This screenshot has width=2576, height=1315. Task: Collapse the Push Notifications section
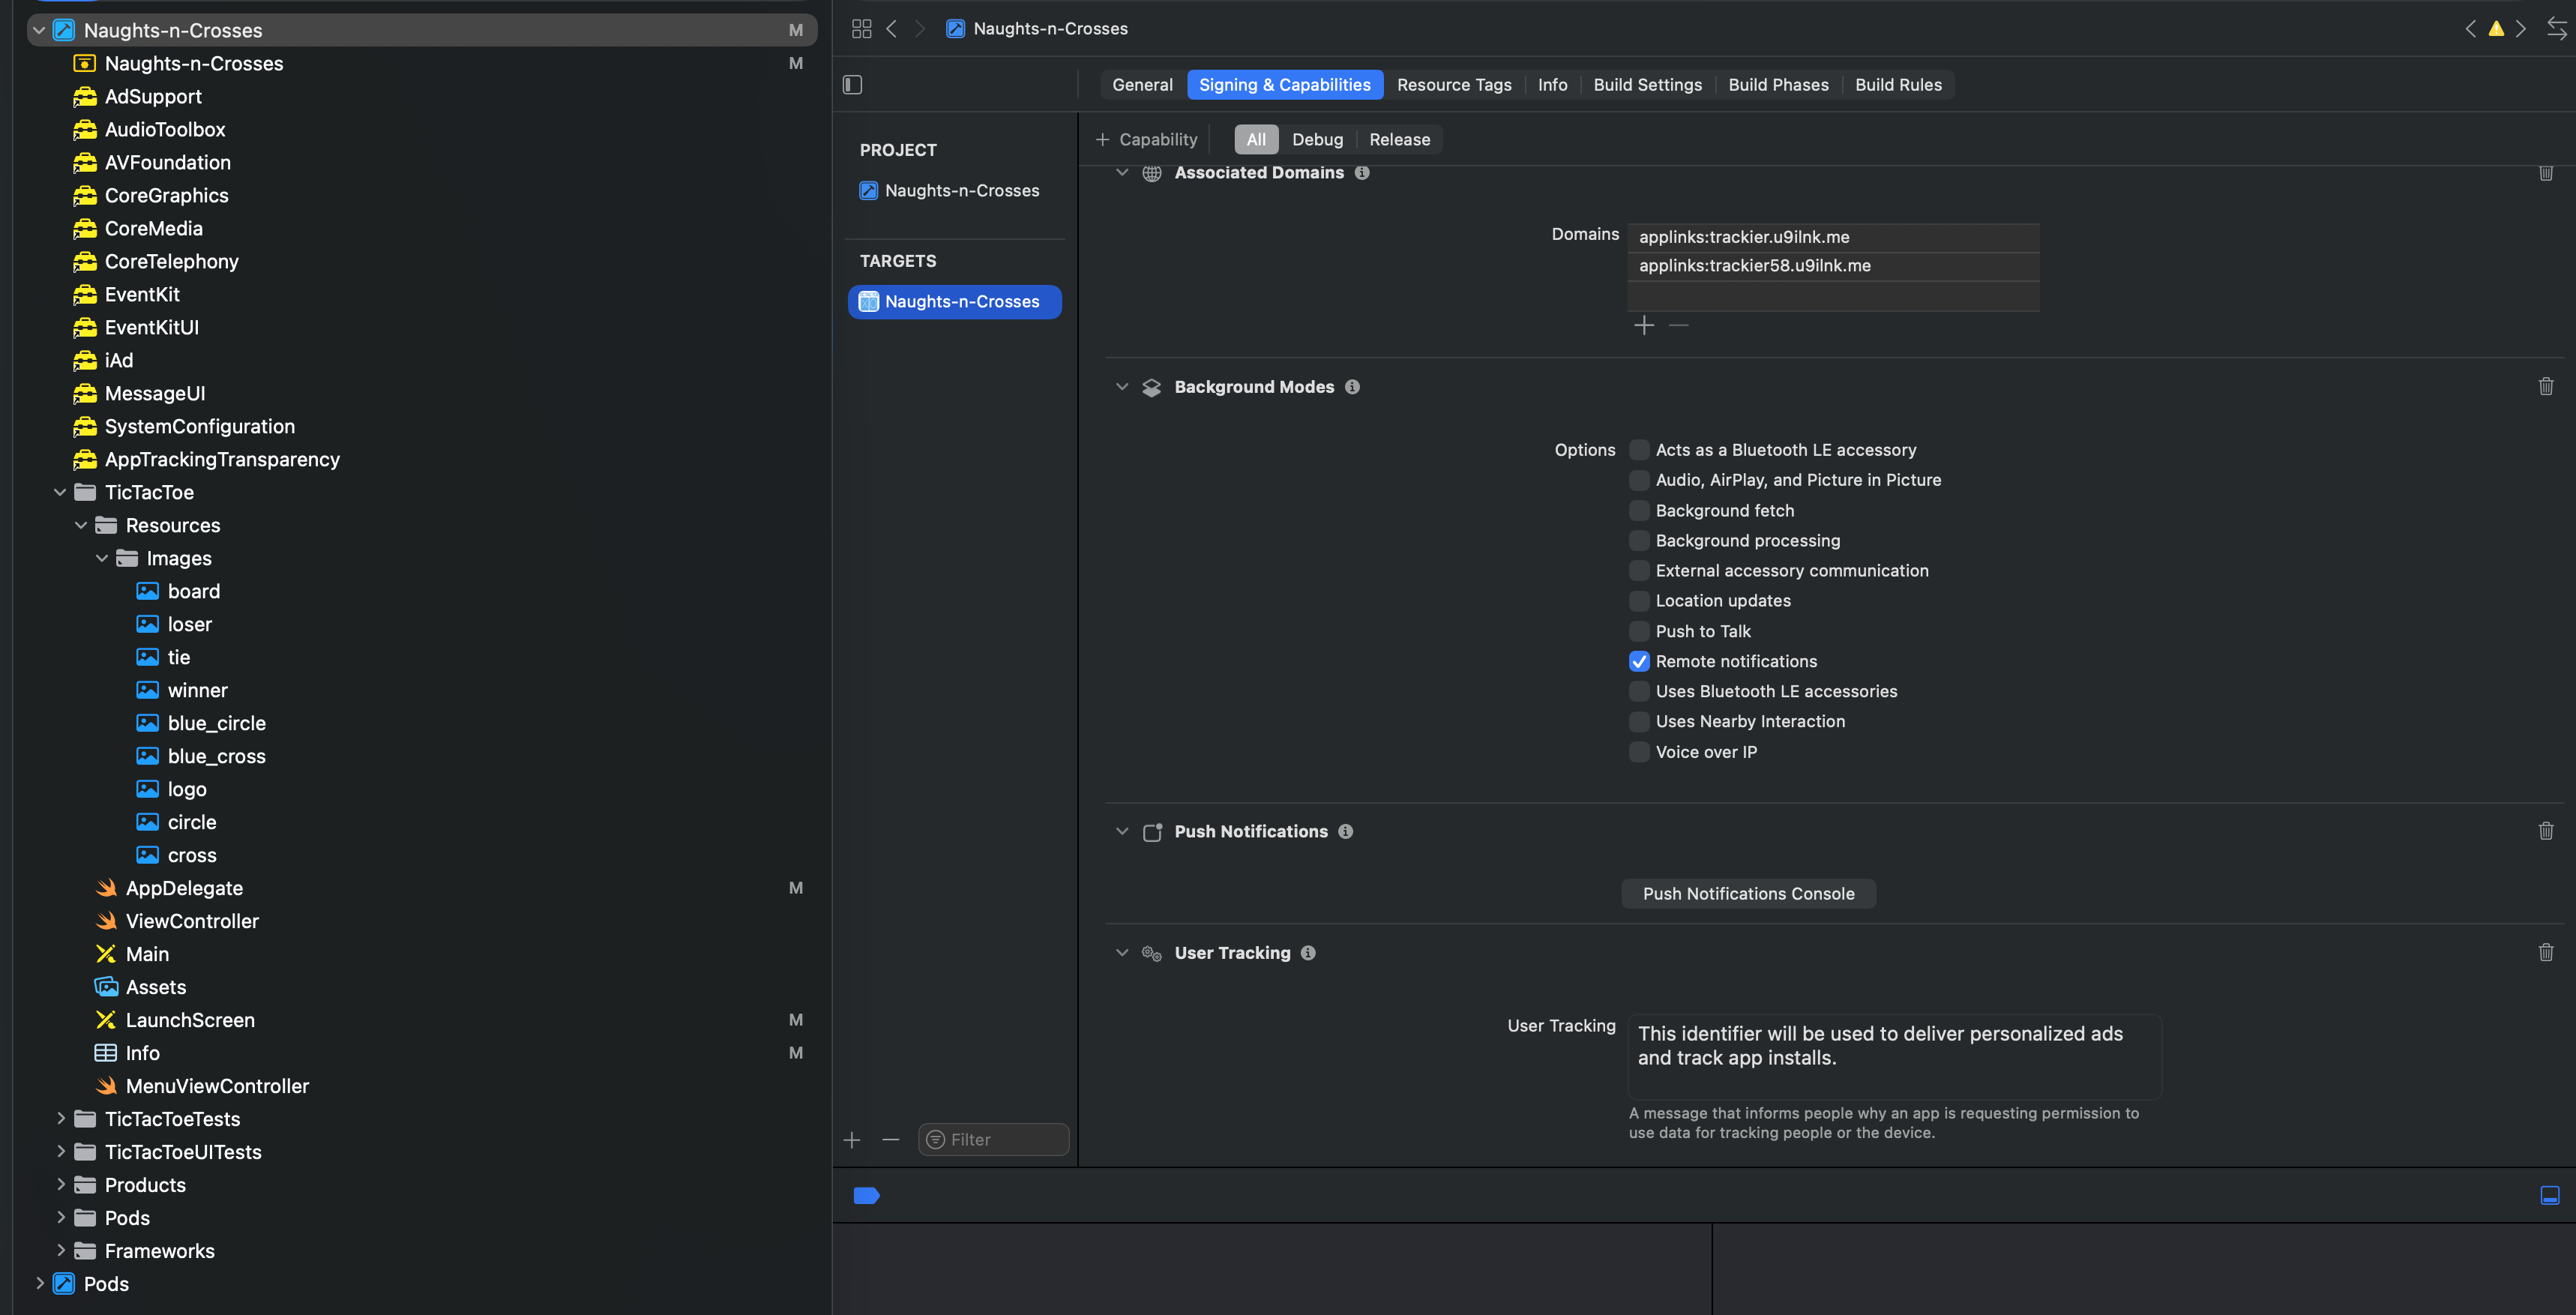tap(1122, 831)
